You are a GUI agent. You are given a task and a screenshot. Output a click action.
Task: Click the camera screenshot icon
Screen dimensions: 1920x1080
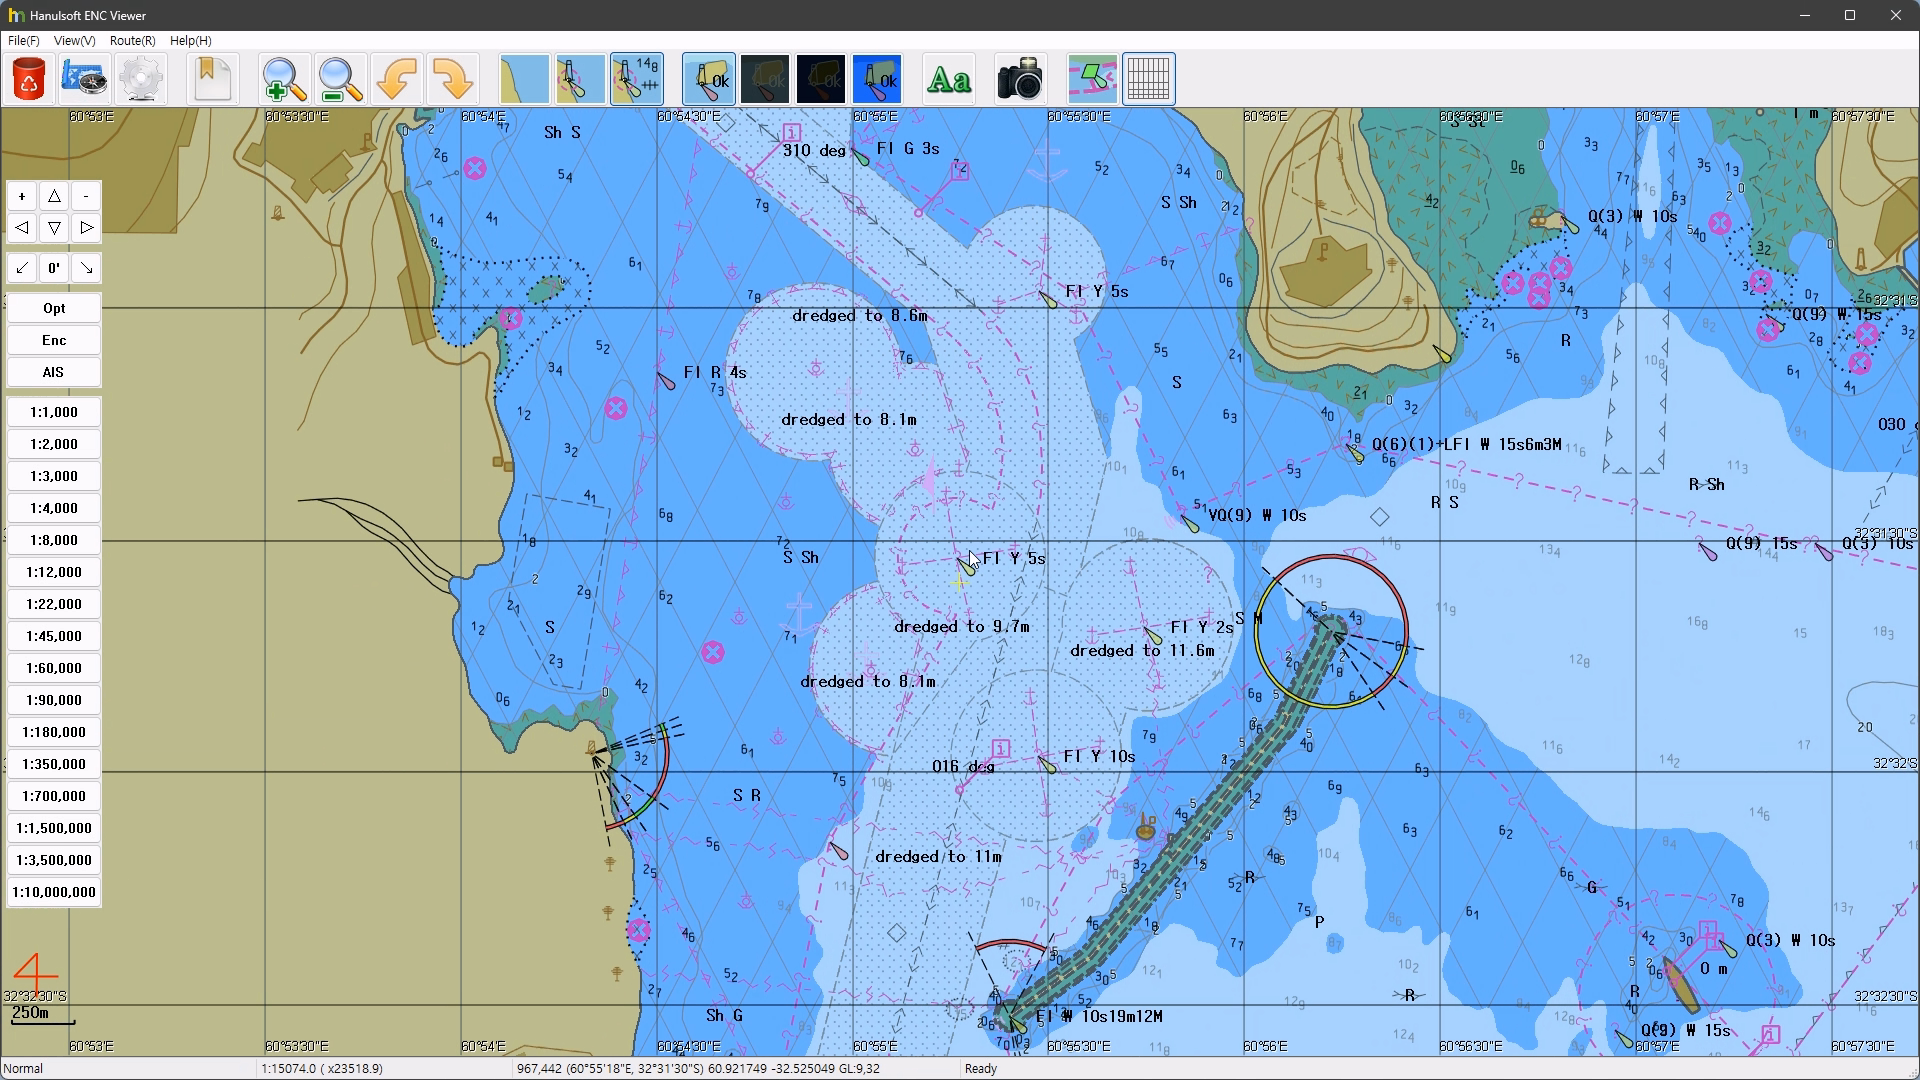tap(1019, 79)
